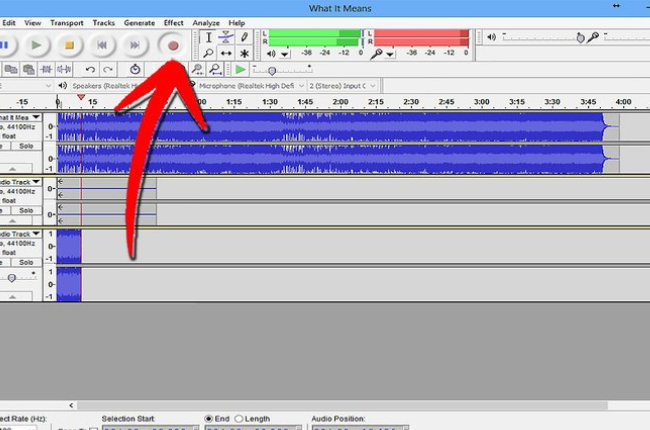Open the first track's name dropdown menu

36,116
